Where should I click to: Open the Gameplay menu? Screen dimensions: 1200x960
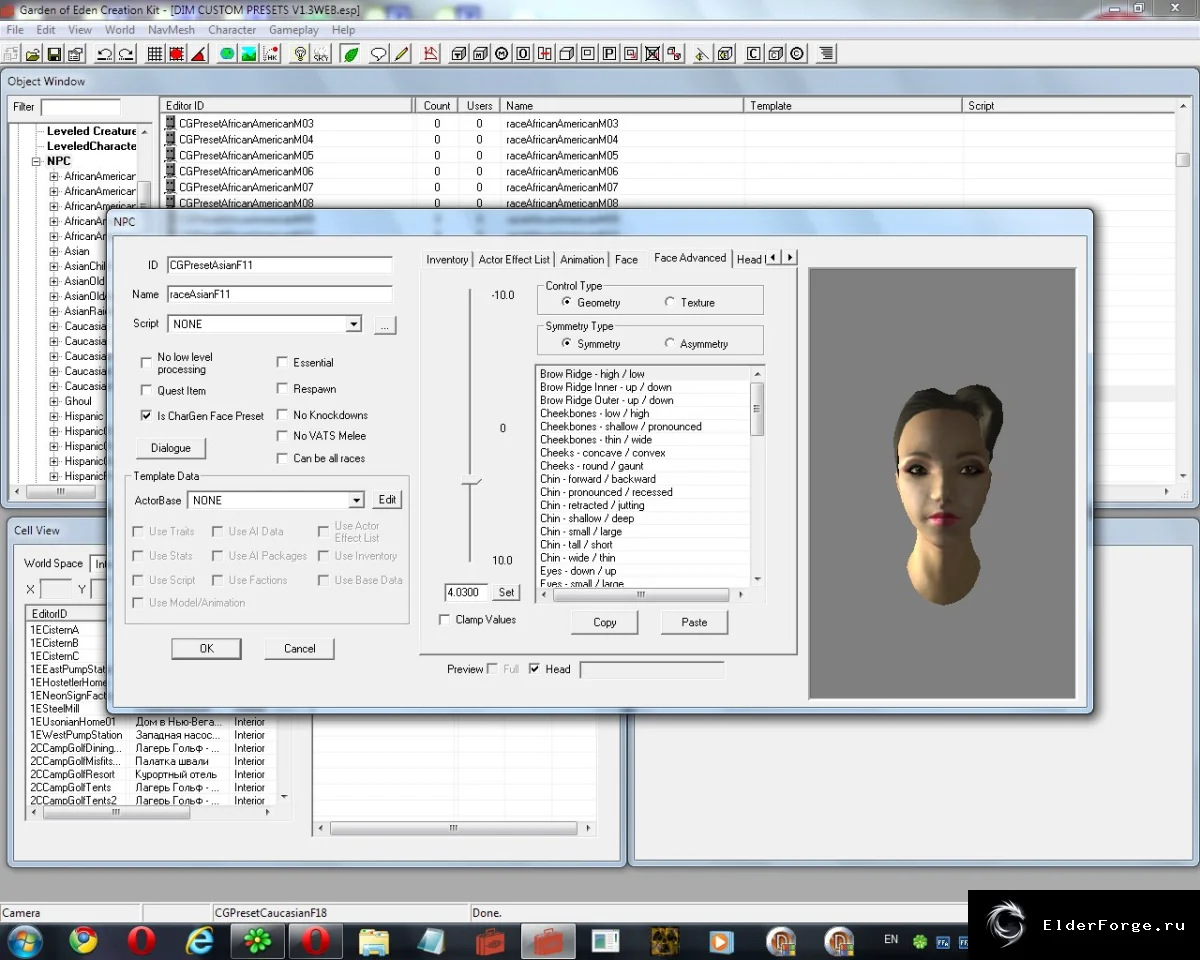(293, 30)
